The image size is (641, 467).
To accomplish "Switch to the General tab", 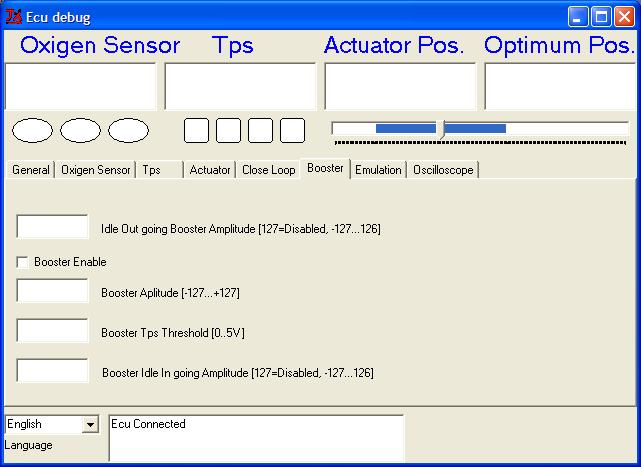I will [30, 170].
